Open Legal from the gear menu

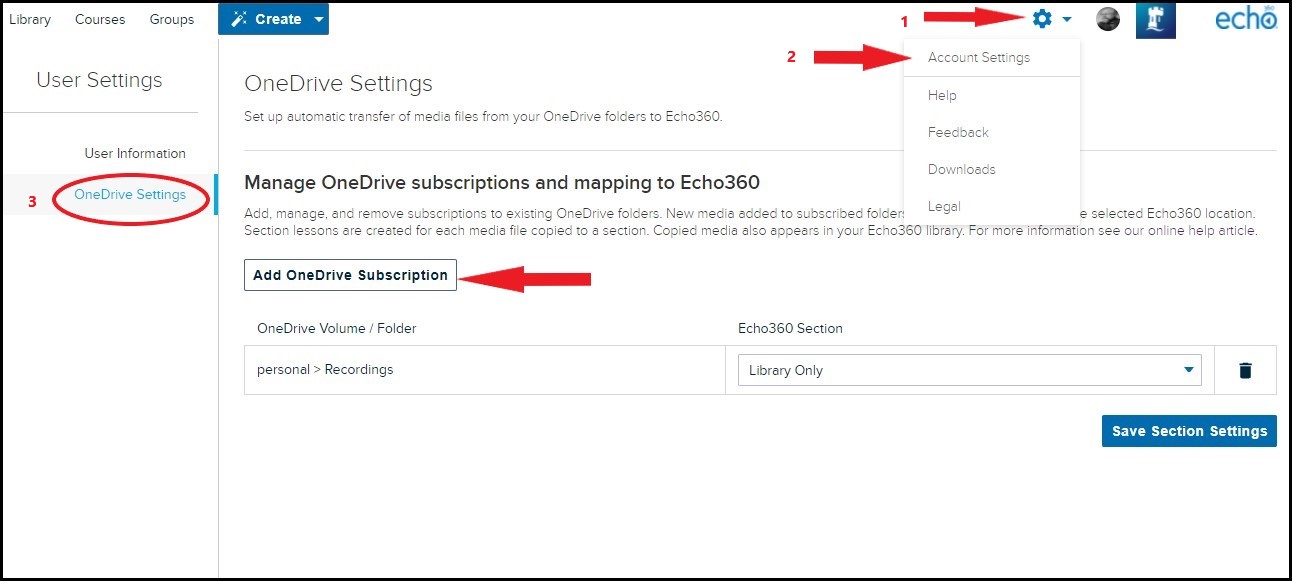coord(944,206)
